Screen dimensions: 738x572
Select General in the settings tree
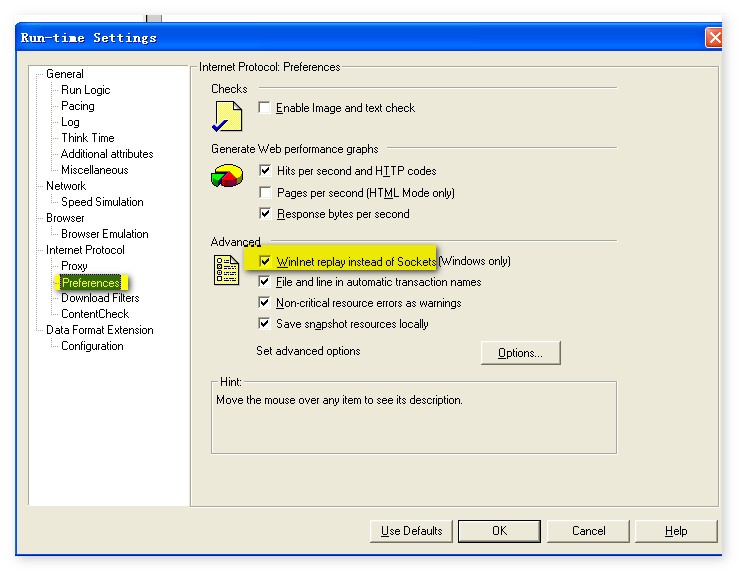(x=65, y=74)
